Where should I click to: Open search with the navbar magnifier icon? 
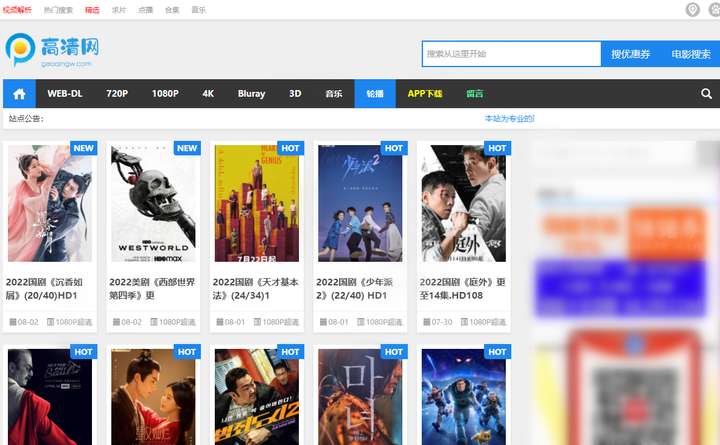coord(706,94)
